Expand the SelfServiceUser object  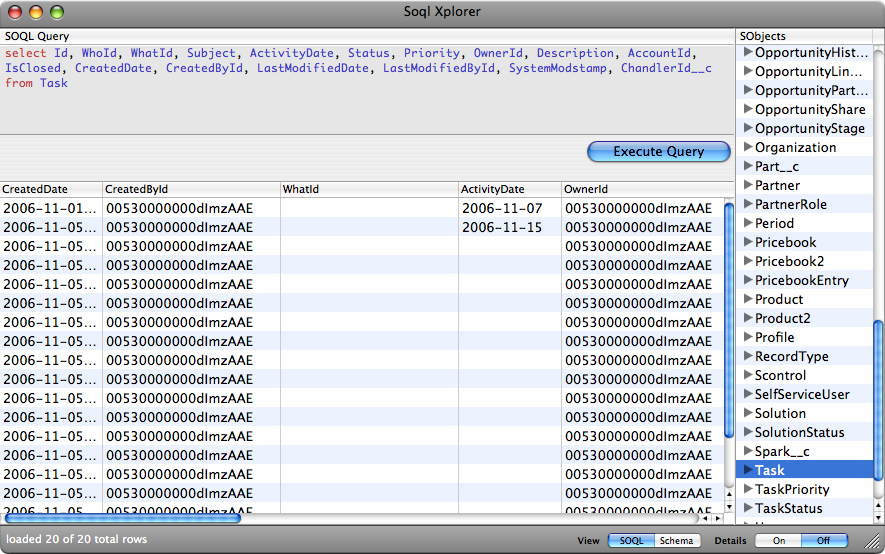click(x=748, y=393)
